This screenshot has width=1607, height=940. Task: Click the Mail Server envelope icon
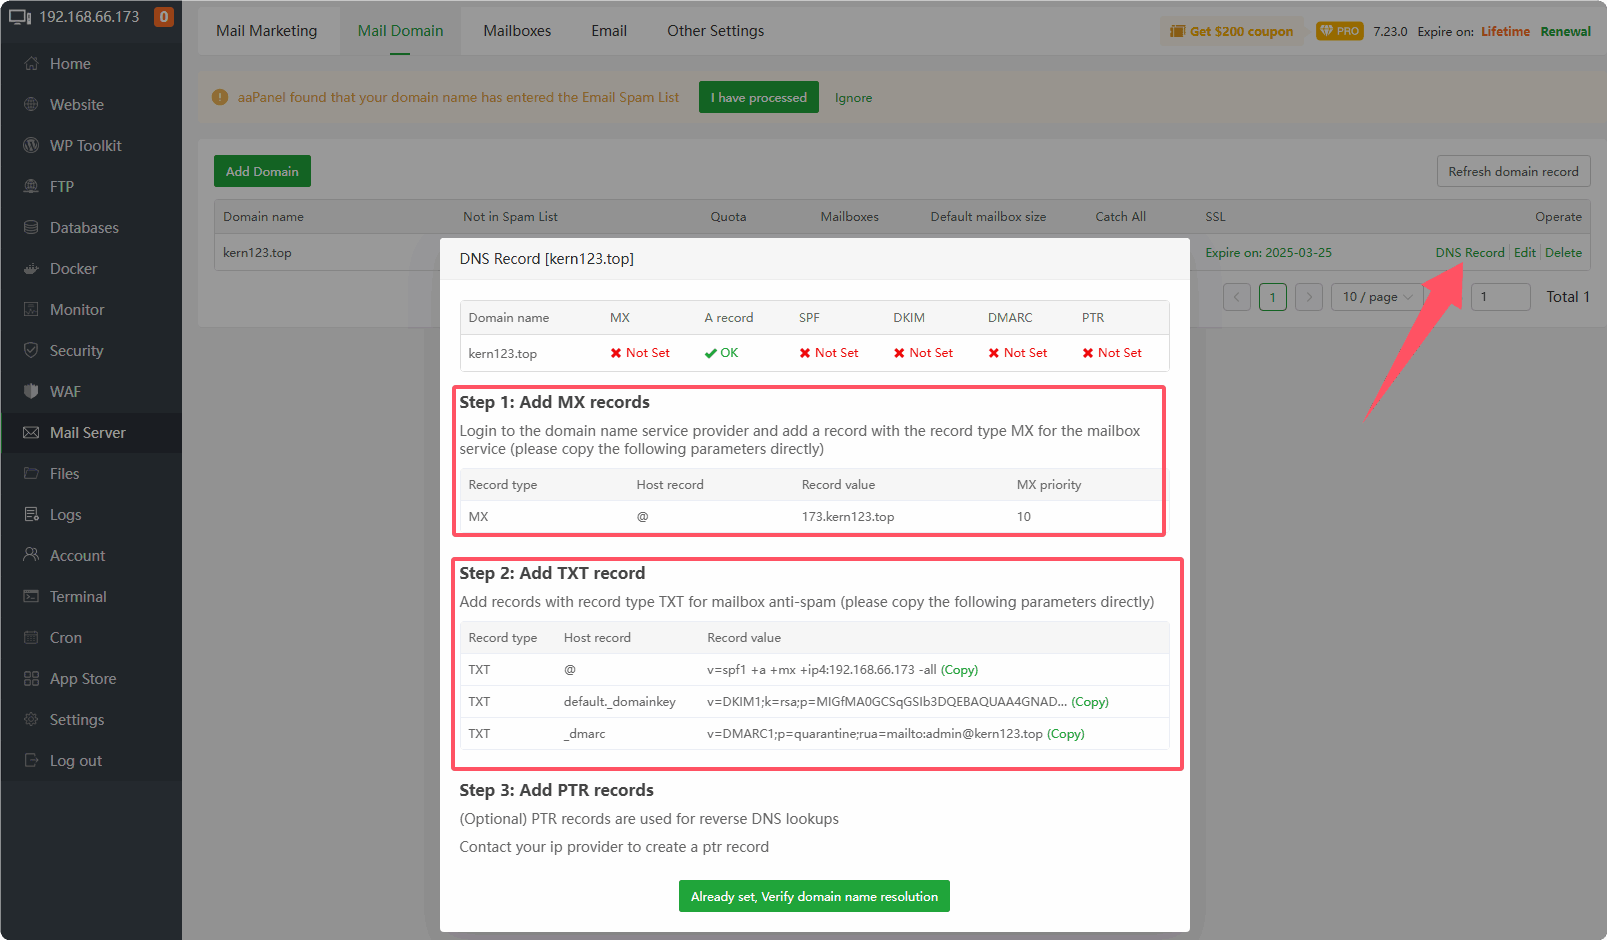tap(31, 432)
